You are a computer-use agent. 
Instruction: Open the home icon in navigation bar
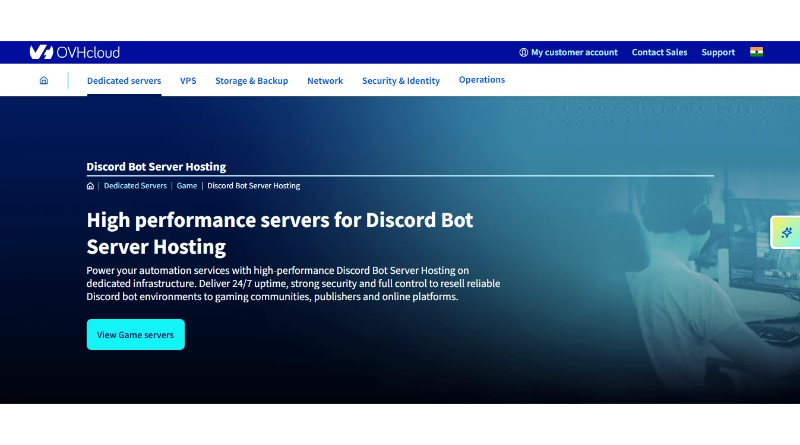44,80
